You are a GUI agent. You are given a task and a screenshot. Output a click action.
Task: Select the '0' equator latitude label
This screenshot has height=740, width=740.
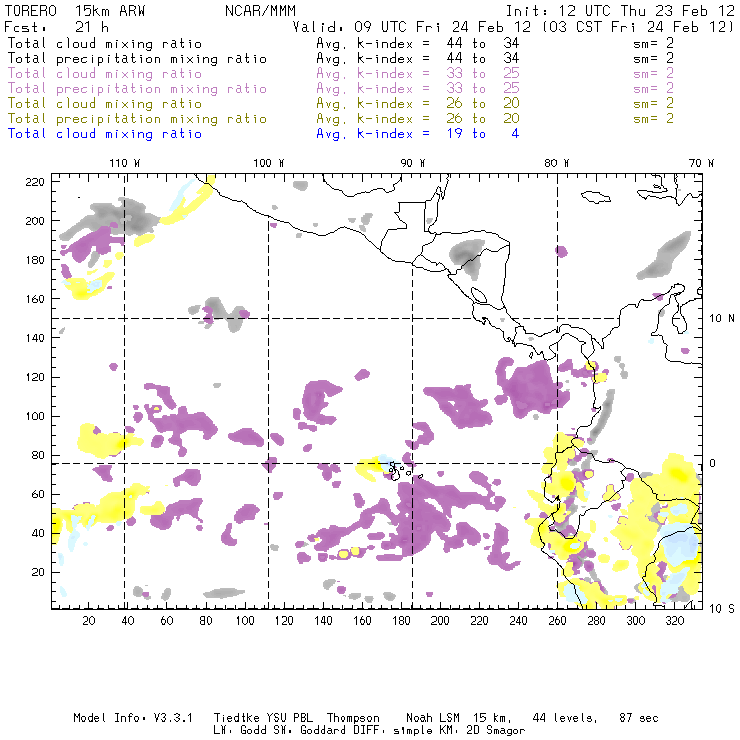click(x=713, y=463)
